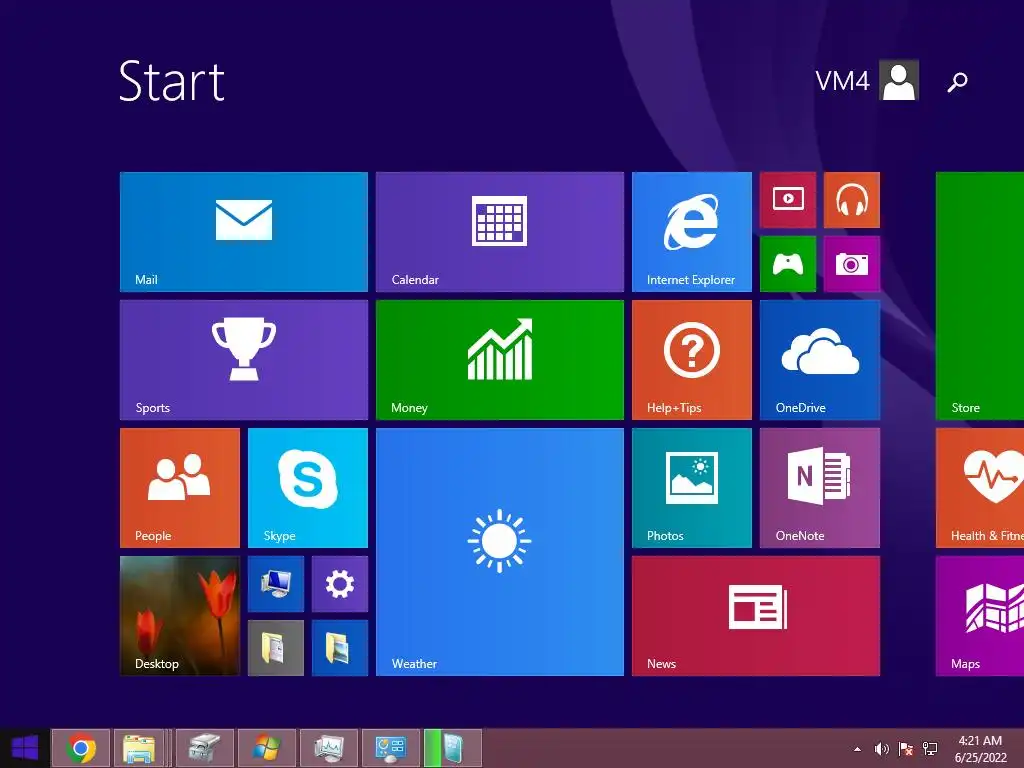Viewport: 1024px width, 768px height.
Task: Launch the green Games controller tile
Action: 788,264
